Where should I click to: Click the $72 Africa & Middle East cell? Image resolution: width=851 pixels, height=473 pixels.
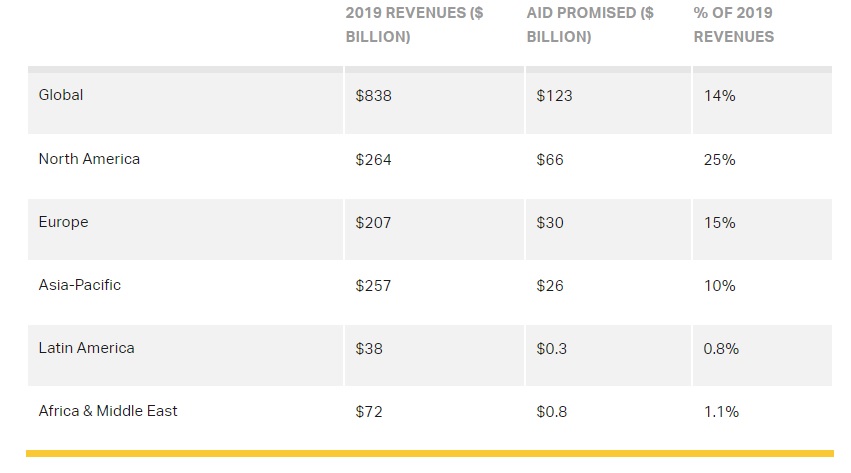pos(368,412)
